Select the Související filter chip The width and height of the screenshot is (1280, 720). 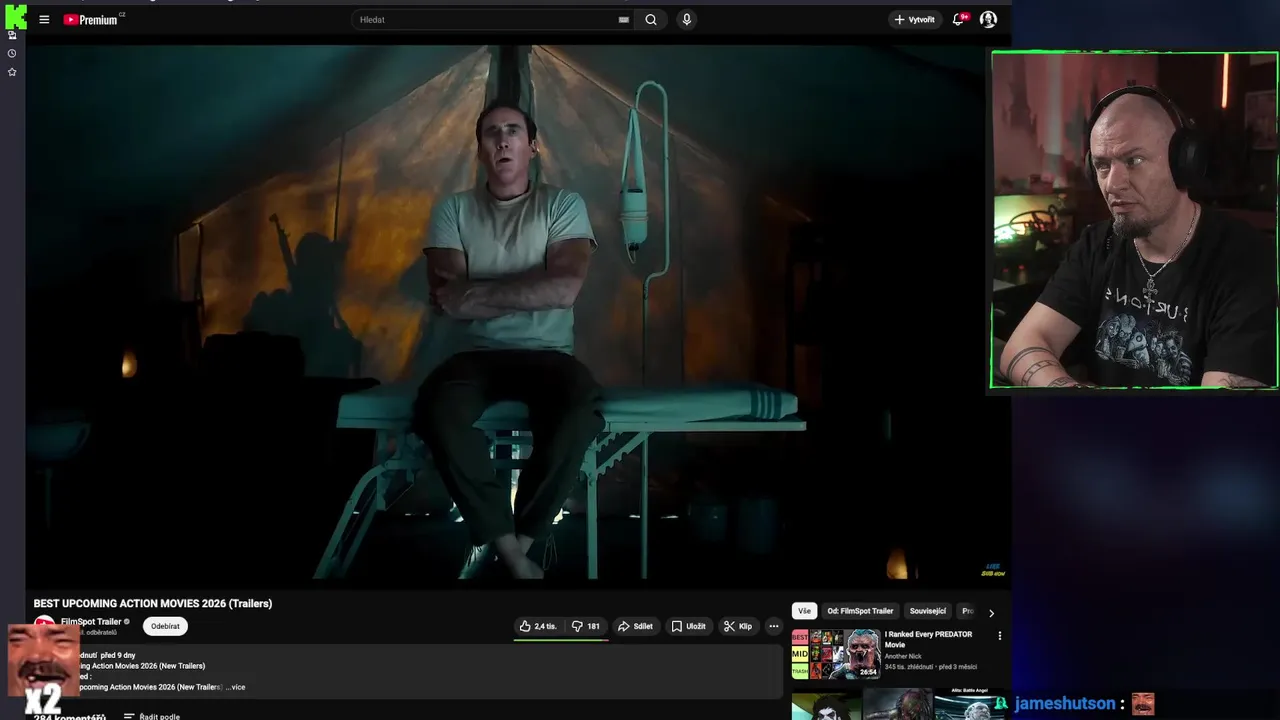pyautogui.click(x=927, y=611)
